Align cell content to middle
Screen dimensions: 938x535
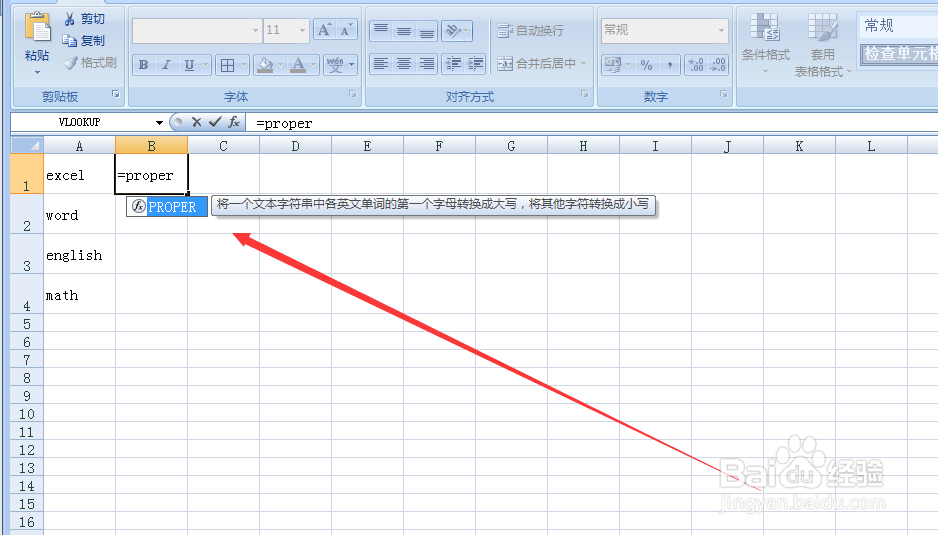click(404, 30)
